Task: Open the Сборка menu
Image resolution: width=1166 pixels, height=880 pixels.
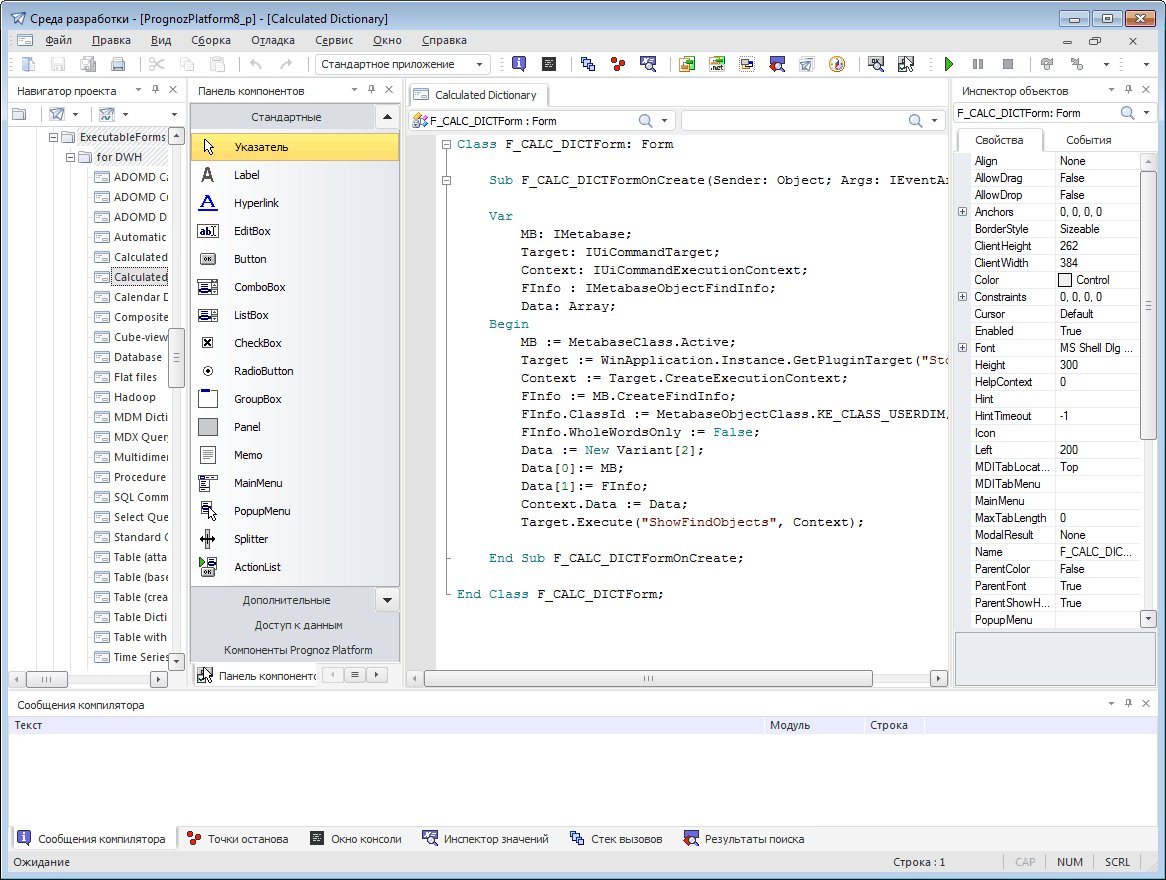Action: pyautogui.click(x=211, y=40)
